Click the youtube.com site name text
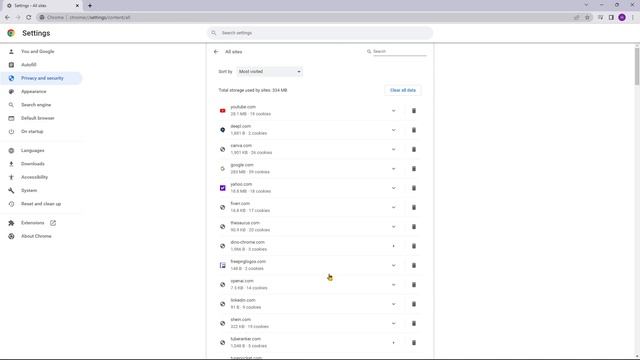The height and width of the screenshot is (360, 640). pyautogui.click(x=243, y=107)
